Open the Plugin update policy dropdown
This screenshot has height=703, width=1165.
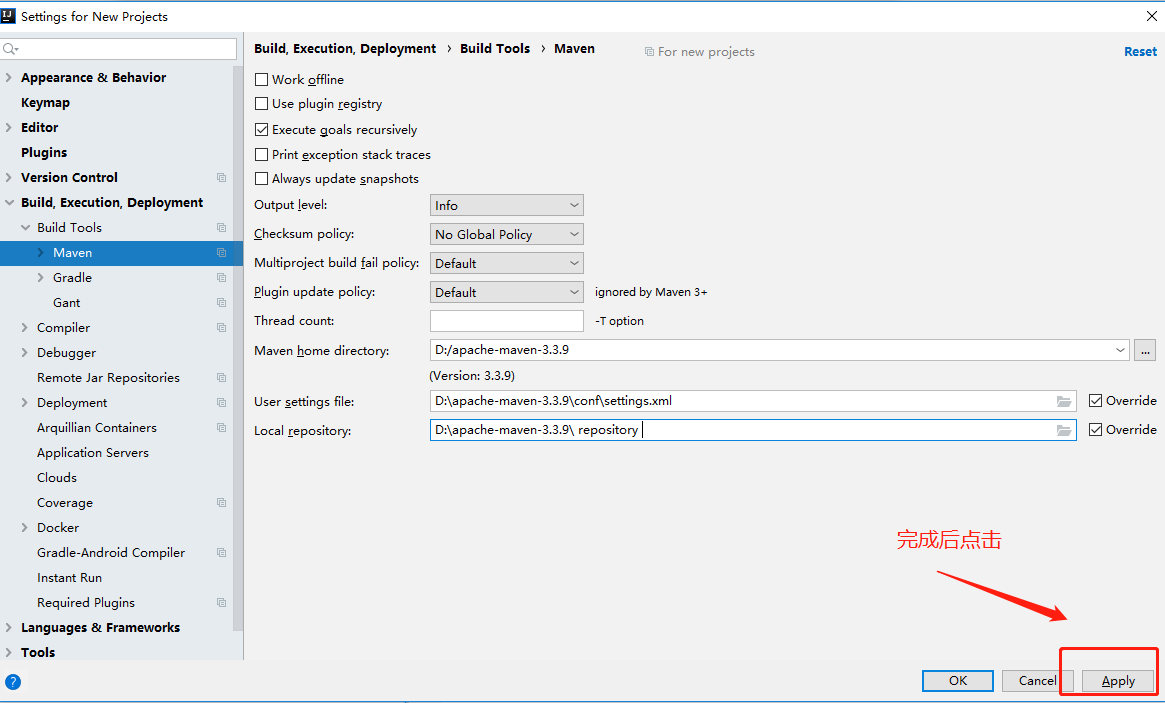coord(507,292)
